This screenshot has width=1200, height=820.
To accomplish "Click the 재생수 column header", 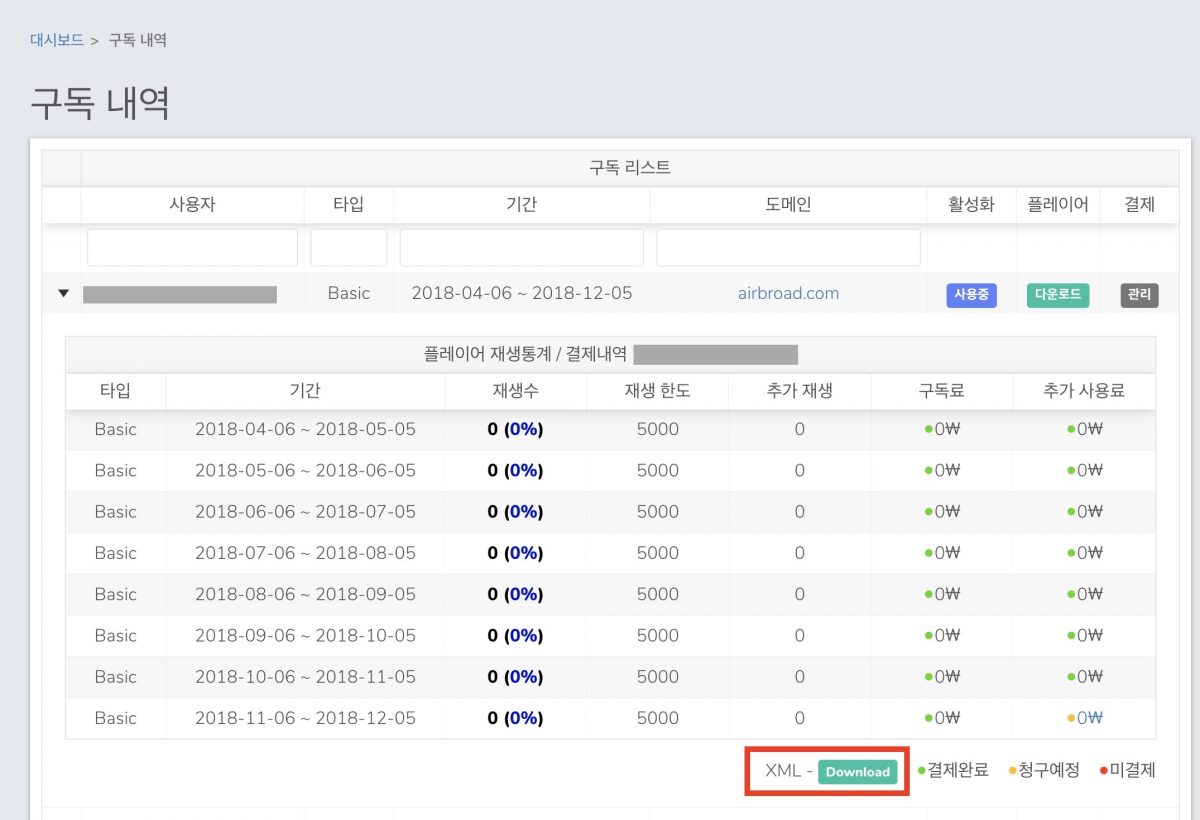I will 515,390.
